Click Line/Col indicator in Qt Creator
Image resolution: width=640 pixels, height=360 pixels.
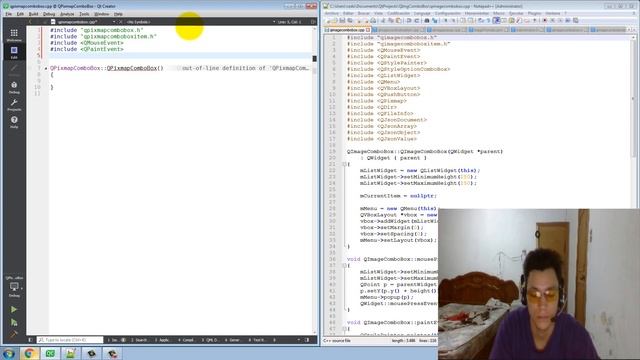click(x=290, y=22)
